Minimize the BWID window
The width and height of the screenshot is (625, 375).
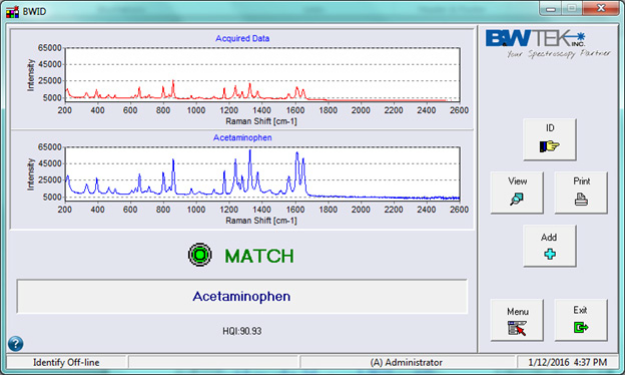(x=551, y=8)
